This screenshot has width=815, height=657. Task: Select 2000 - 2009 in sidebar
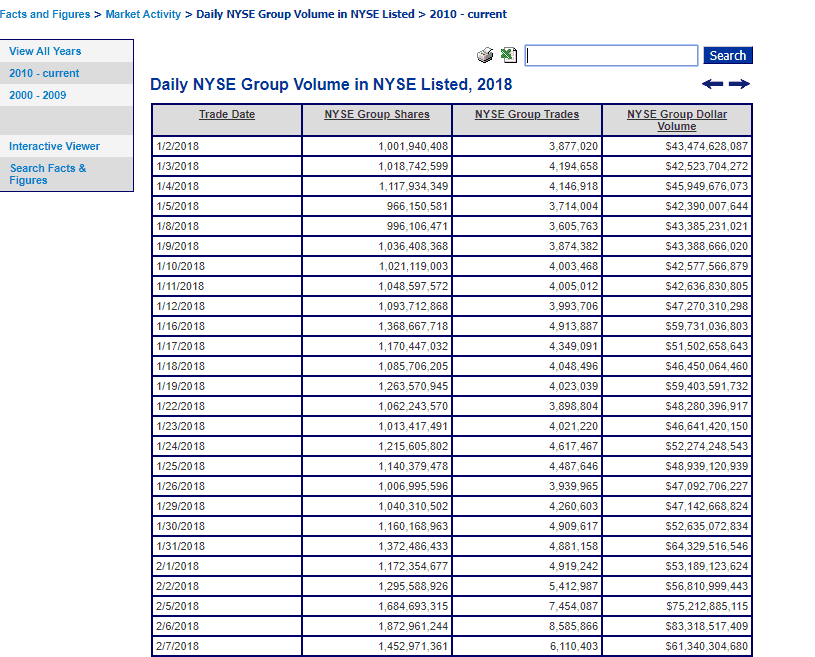pos(37,95)
